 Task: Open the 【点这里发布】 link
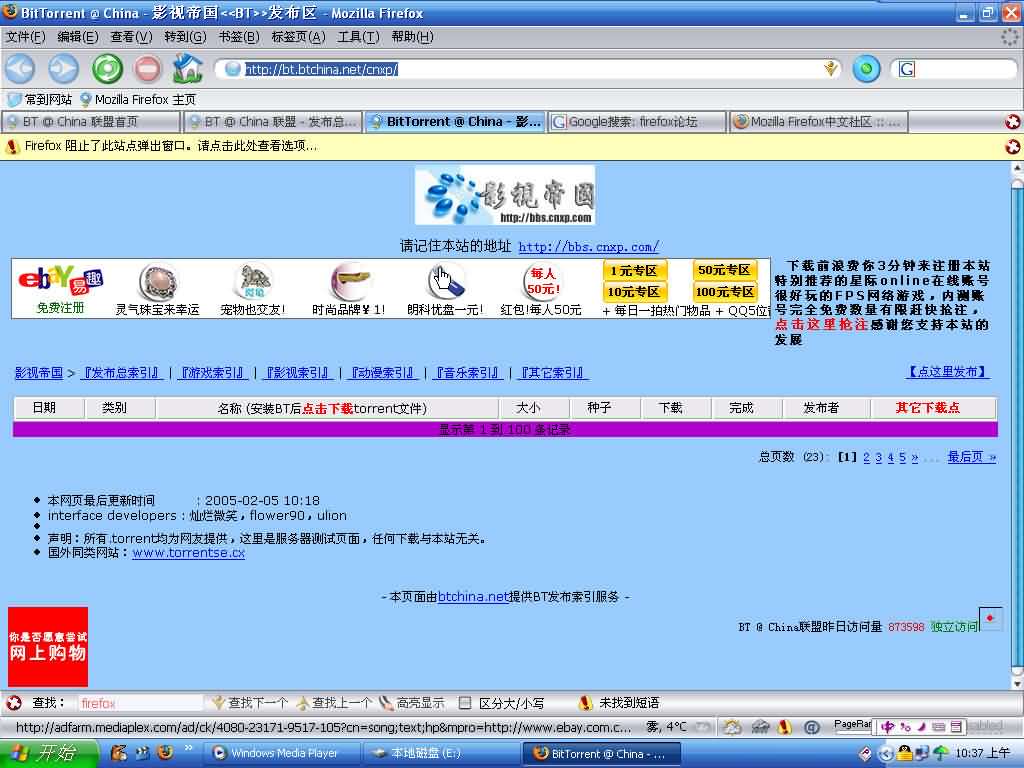pos(948,372)
